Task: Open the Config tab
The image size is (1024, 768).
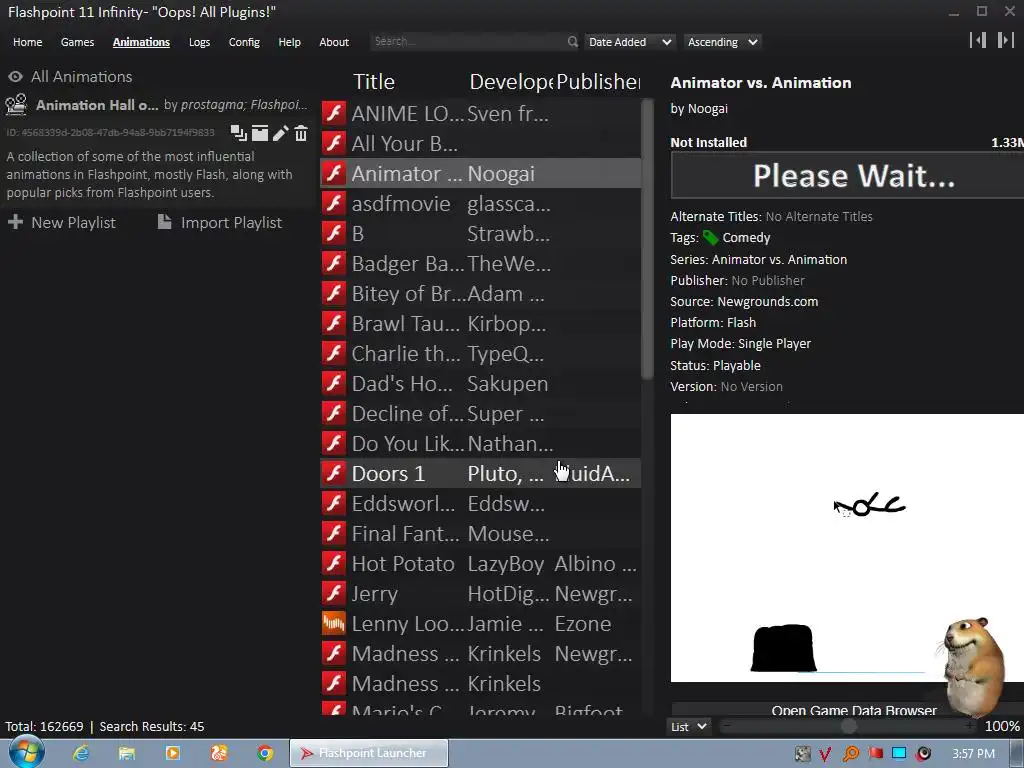Action: (244, 42)
